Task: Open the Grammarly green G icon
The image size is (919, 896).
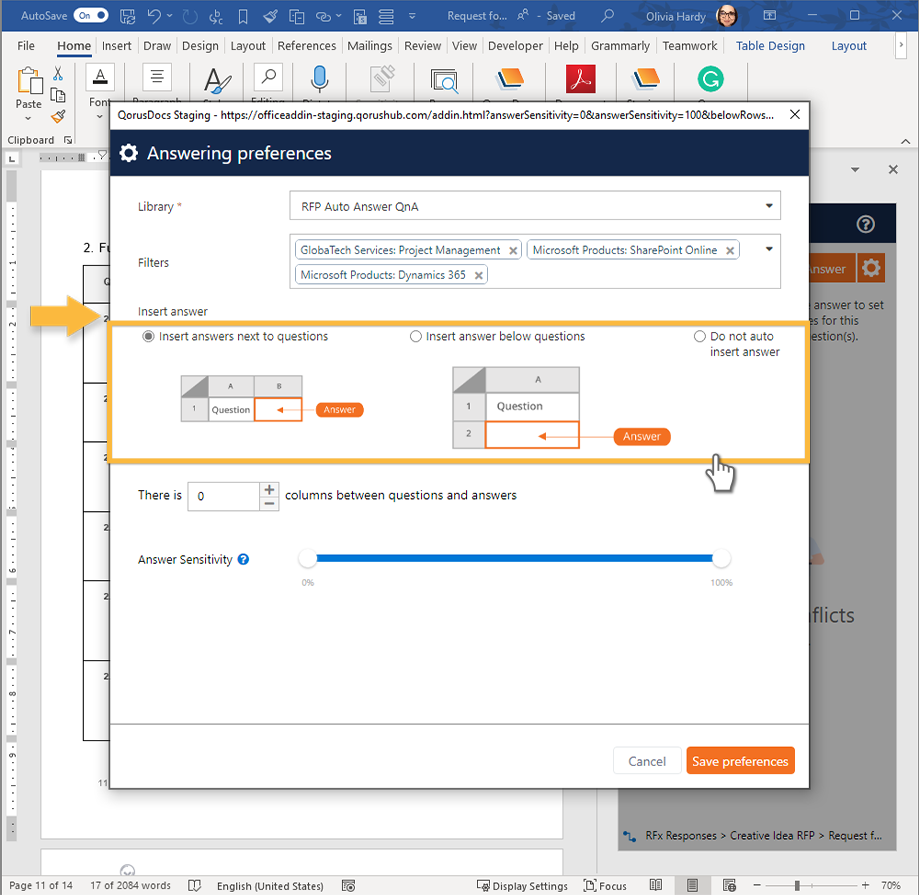Action: [x=710, y=79]
